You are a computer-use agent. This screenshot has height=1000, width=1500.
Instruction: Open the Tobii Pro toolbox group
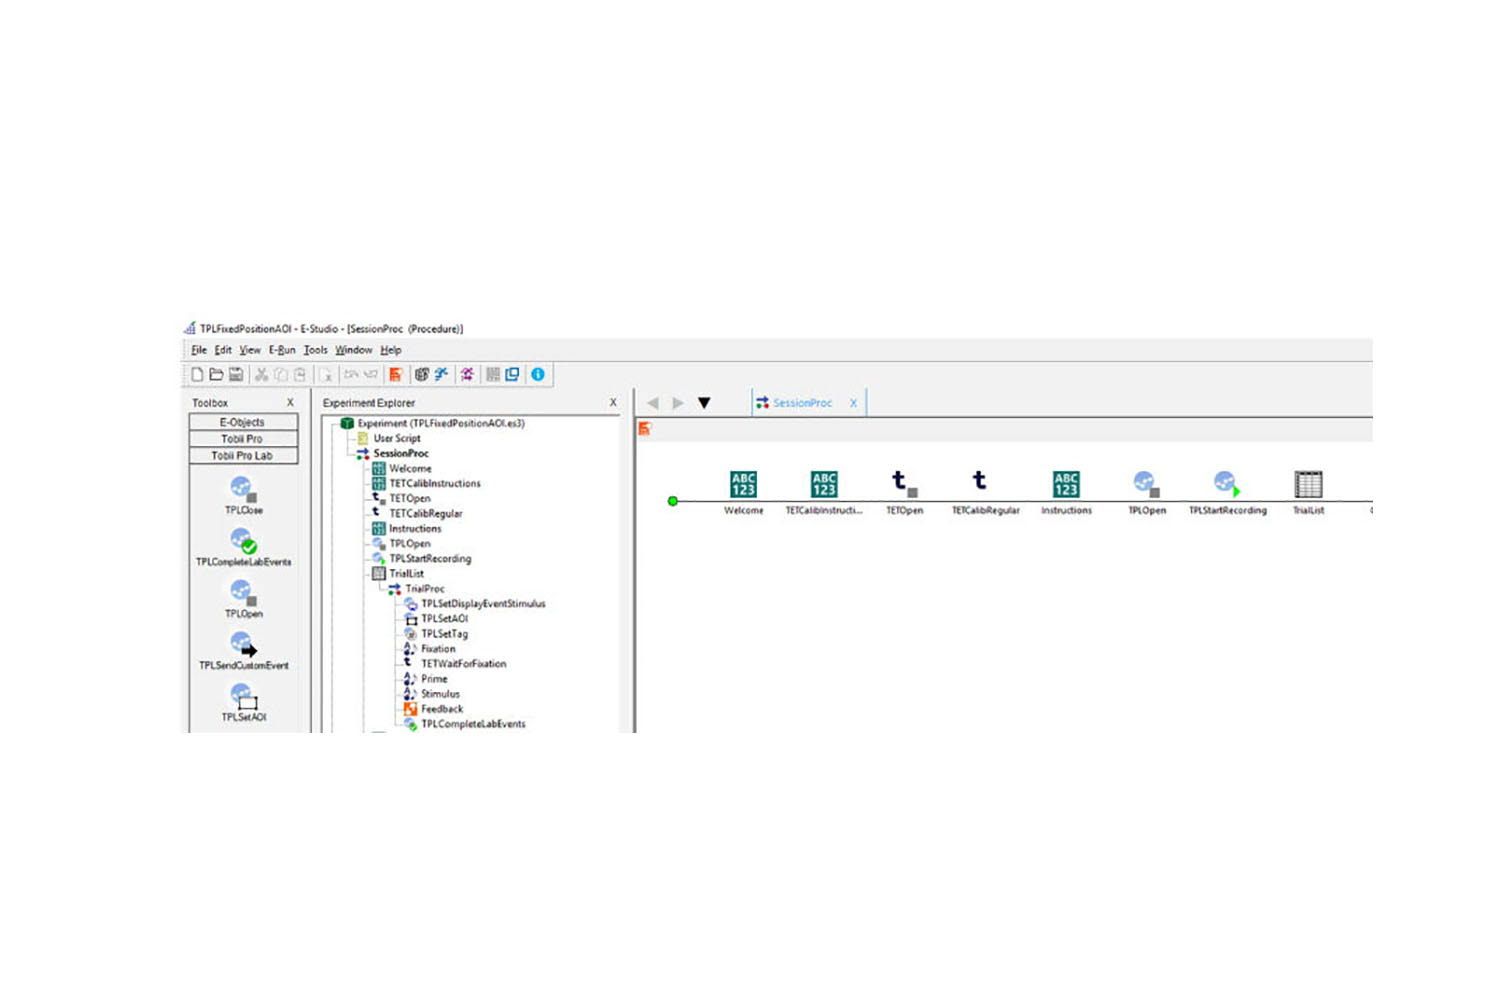[243, 439]
